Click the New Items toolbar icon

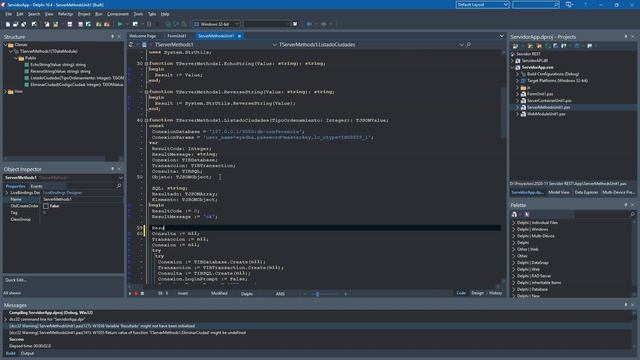pos(8,24)
